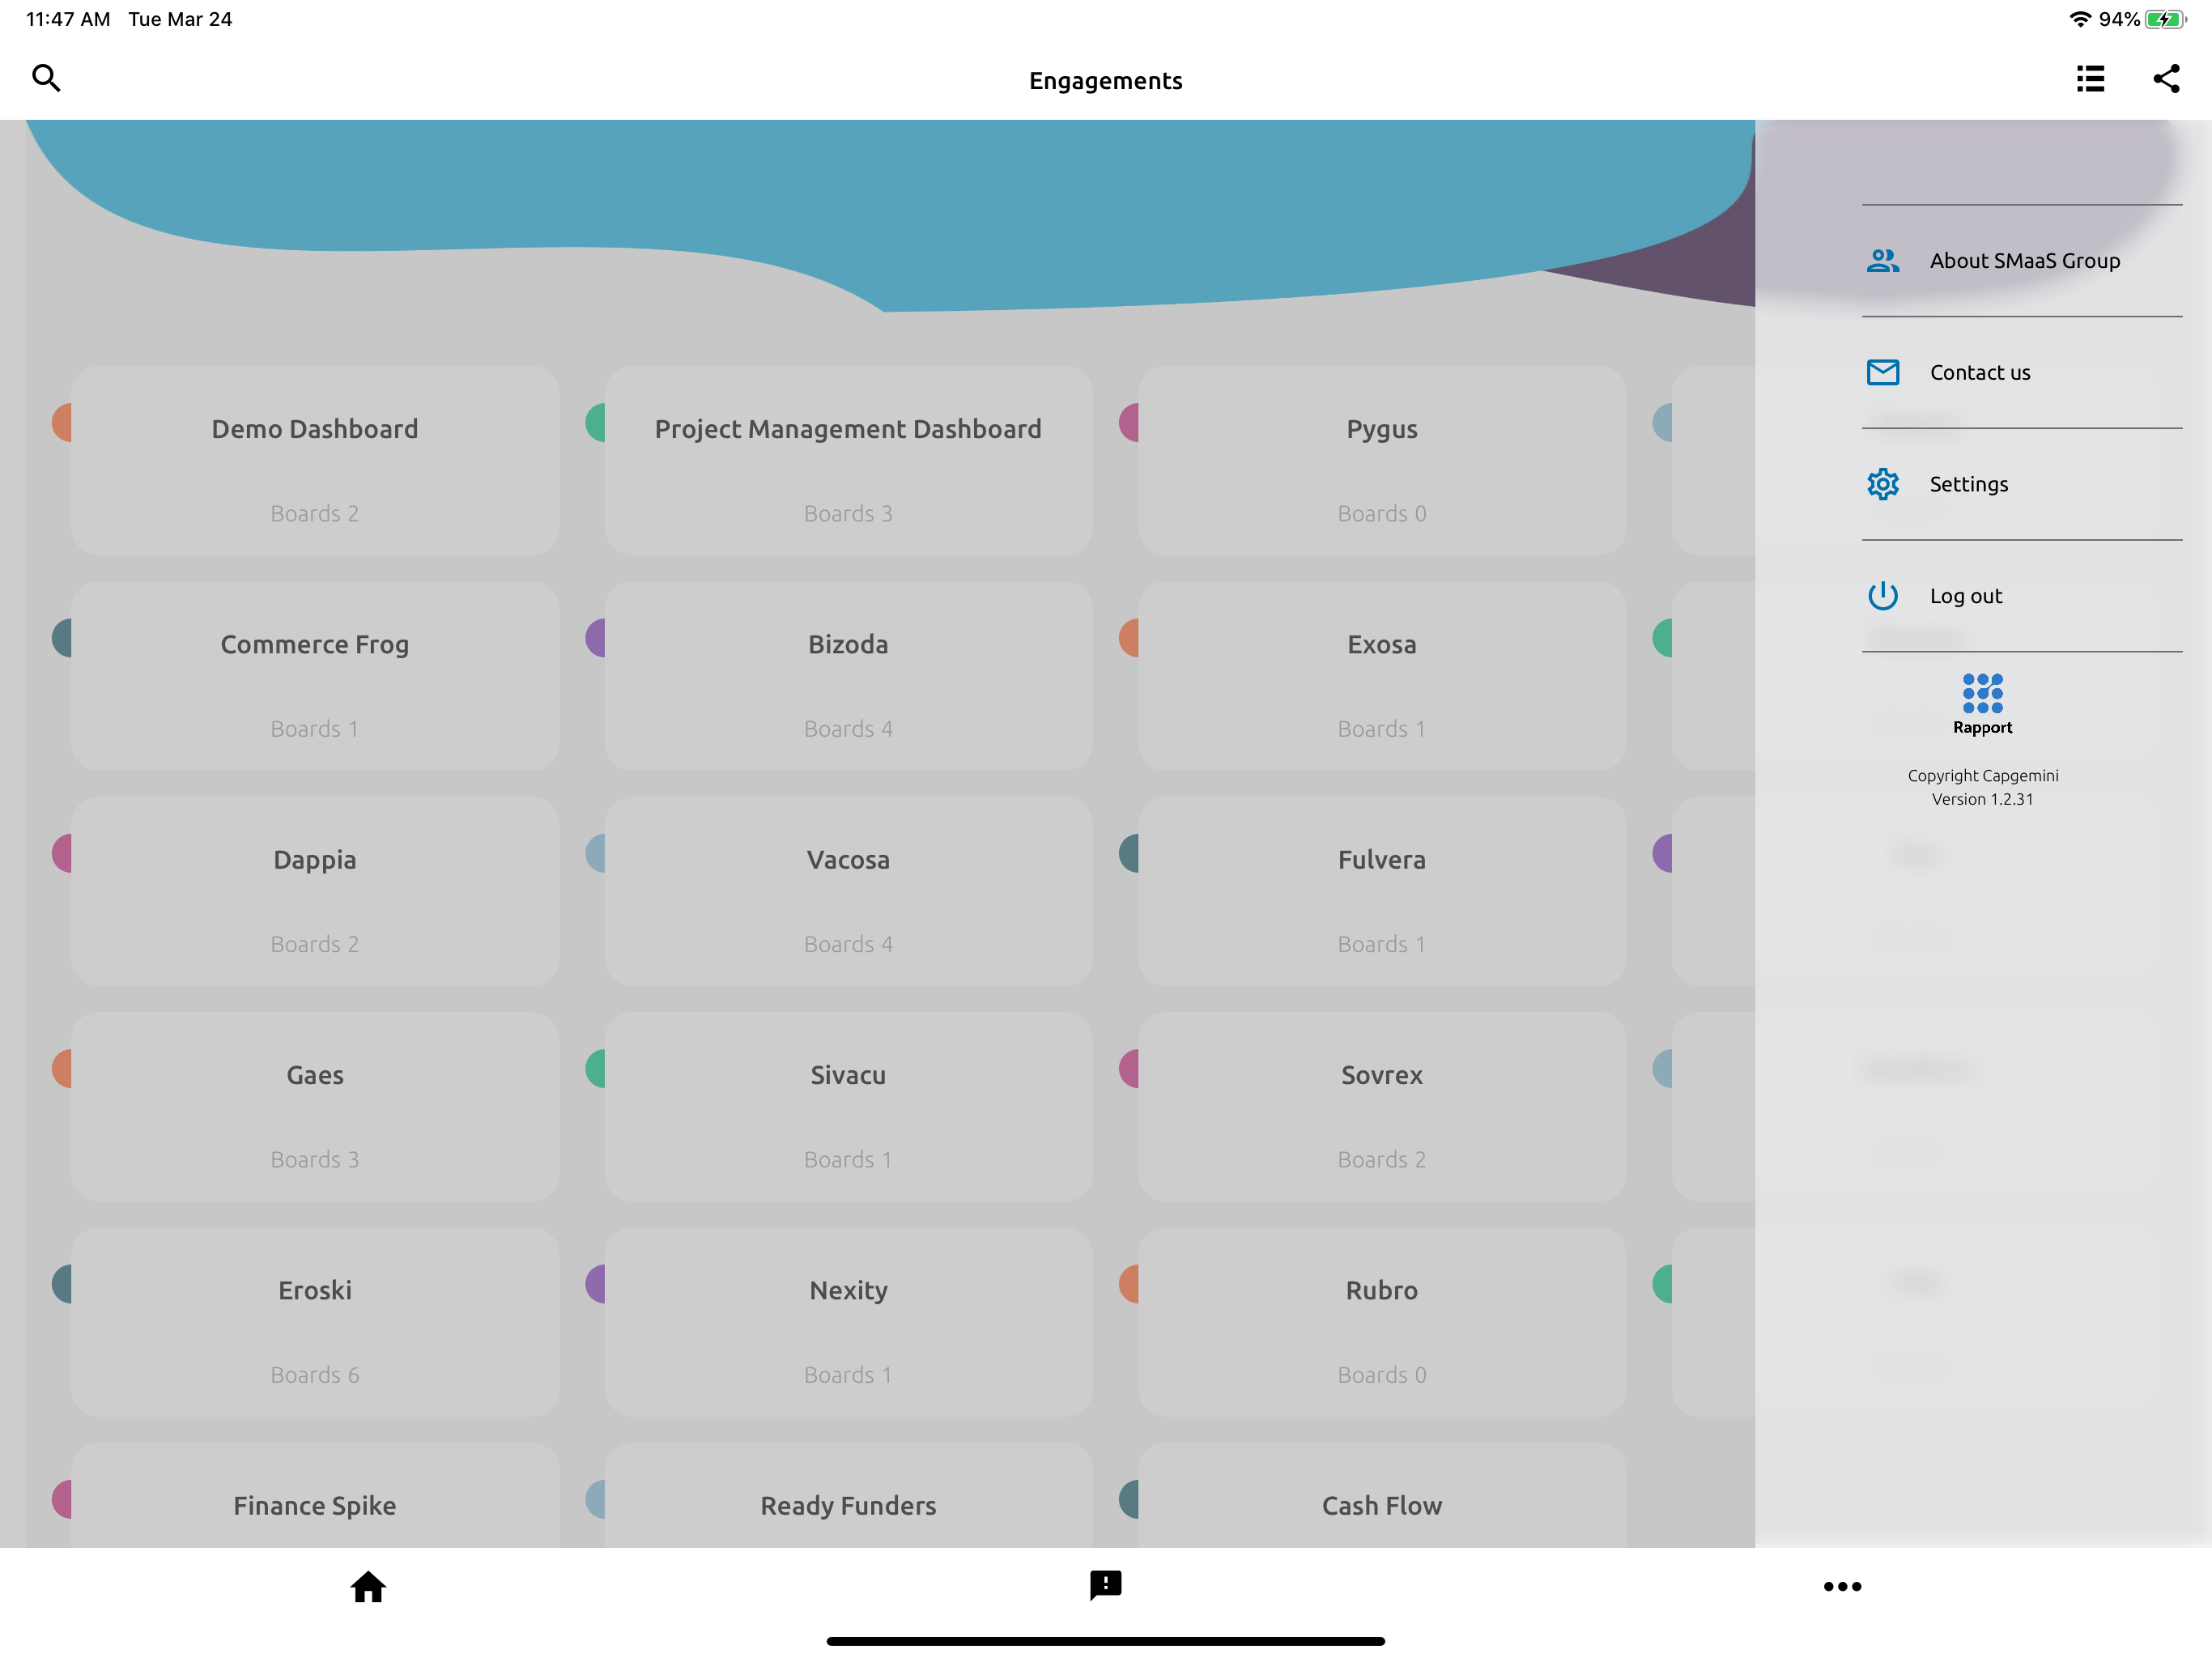
Task: Click "Copyright Capgemini" text
Action: 1982,775
